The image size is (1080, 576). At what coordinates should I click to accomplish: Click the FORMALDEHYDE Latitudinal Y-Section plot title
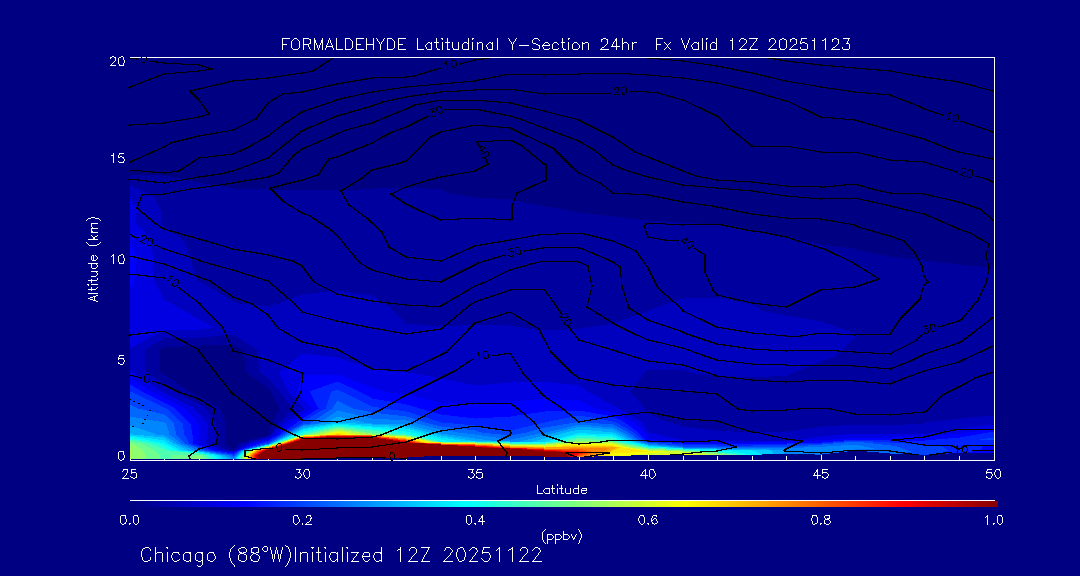click(565, 45)
